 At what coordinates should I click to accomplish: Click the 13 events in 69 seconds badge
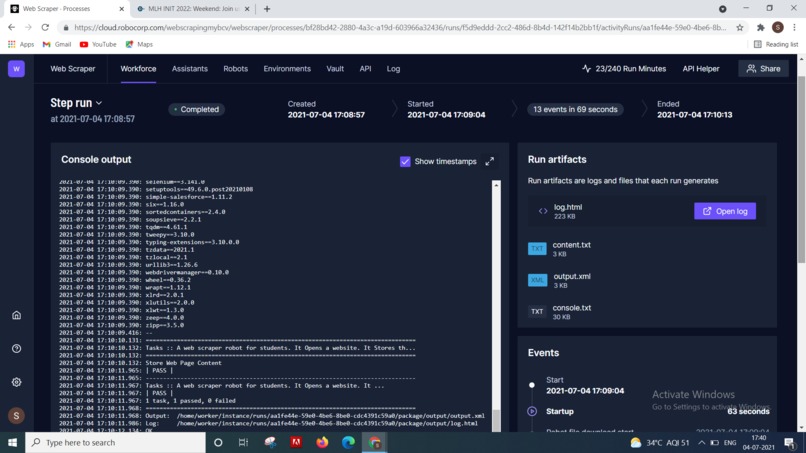pos(575,110)
